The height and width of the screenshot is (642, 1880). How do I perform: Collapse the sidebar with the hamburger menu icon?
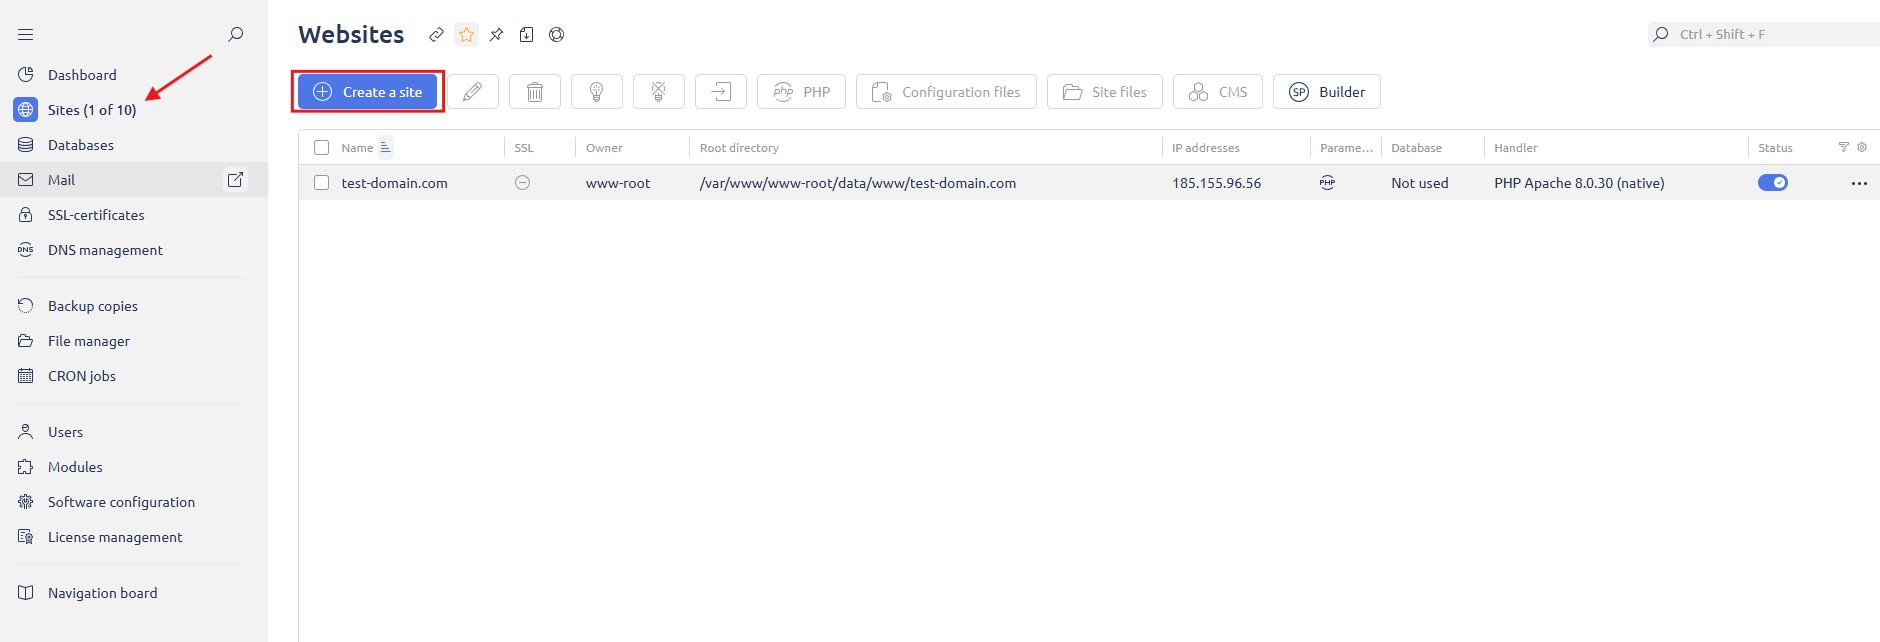coord(26,35)
